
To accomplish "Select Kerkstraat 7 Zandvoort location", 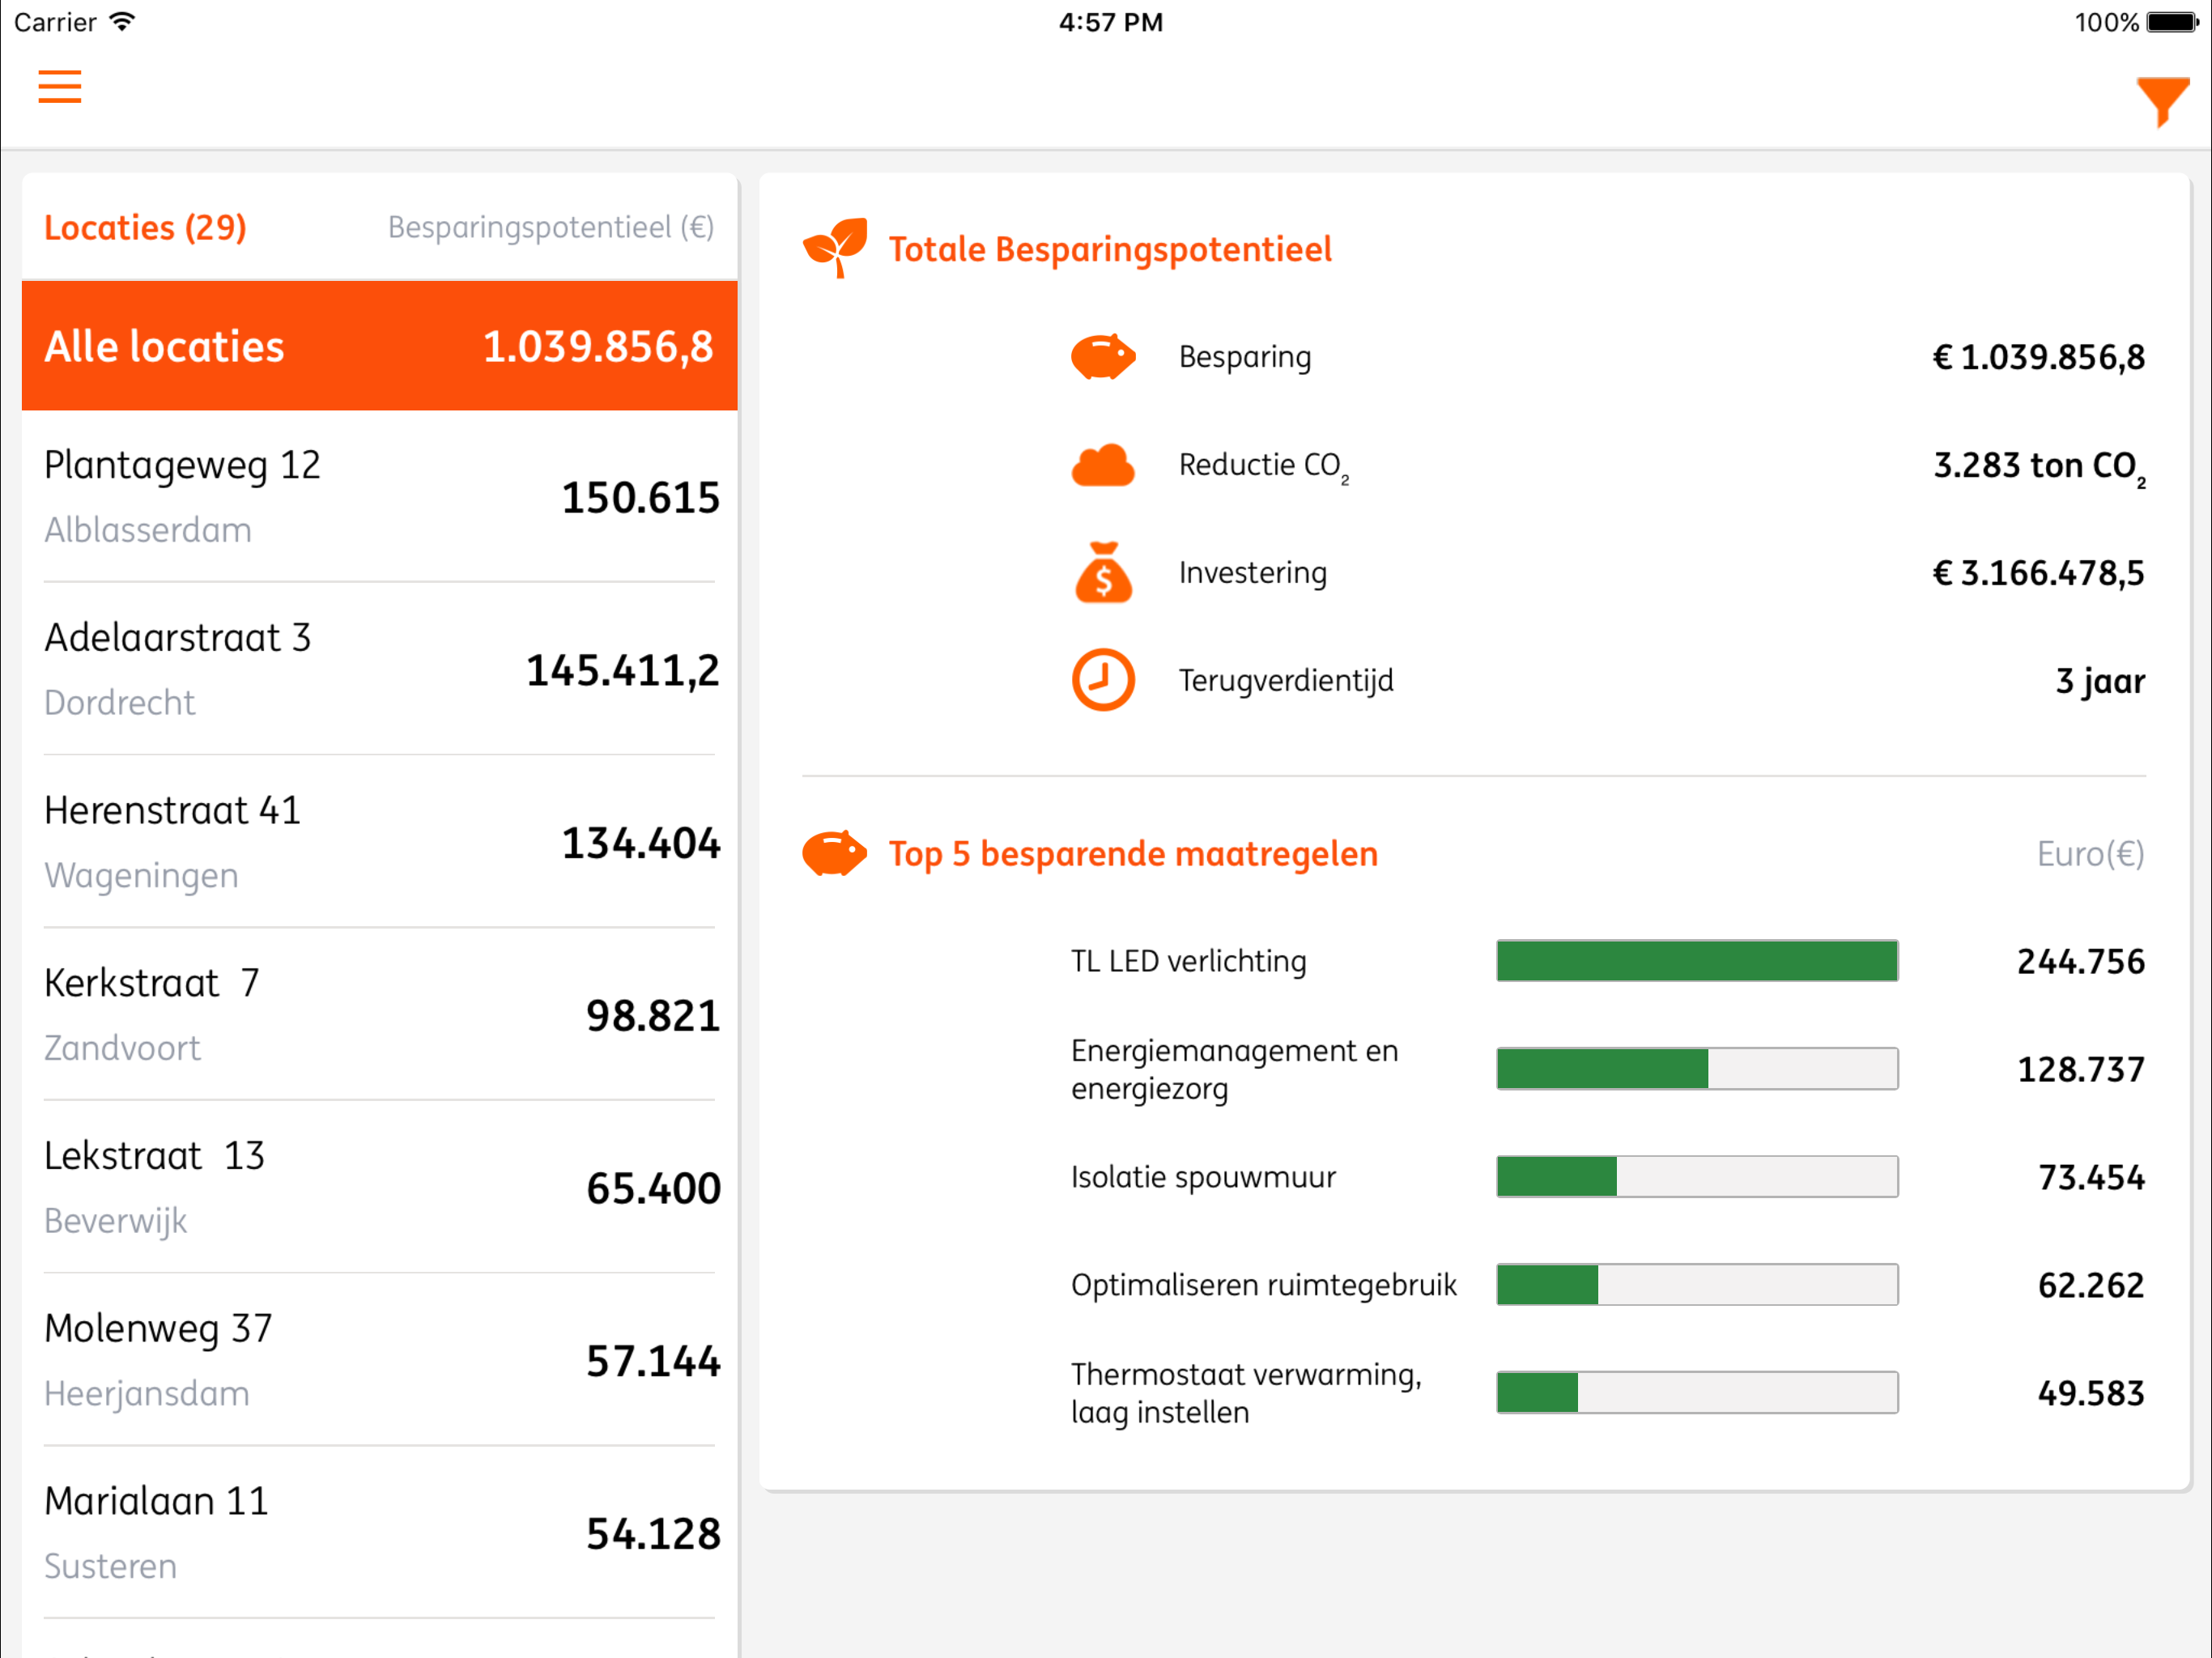I will pyautogui.click(x=379, y=1015).
